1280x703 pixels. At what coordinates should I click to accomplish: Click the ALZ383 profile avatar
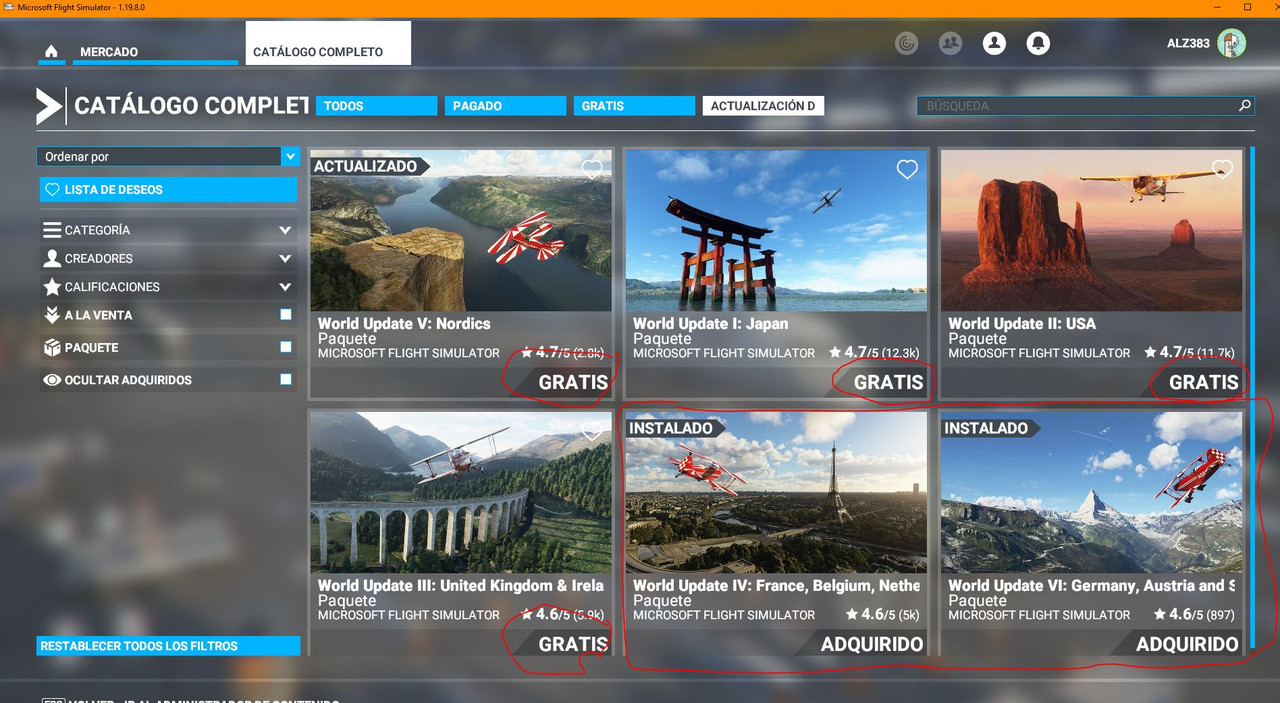pyautogui.click(x=1231, y=43)
